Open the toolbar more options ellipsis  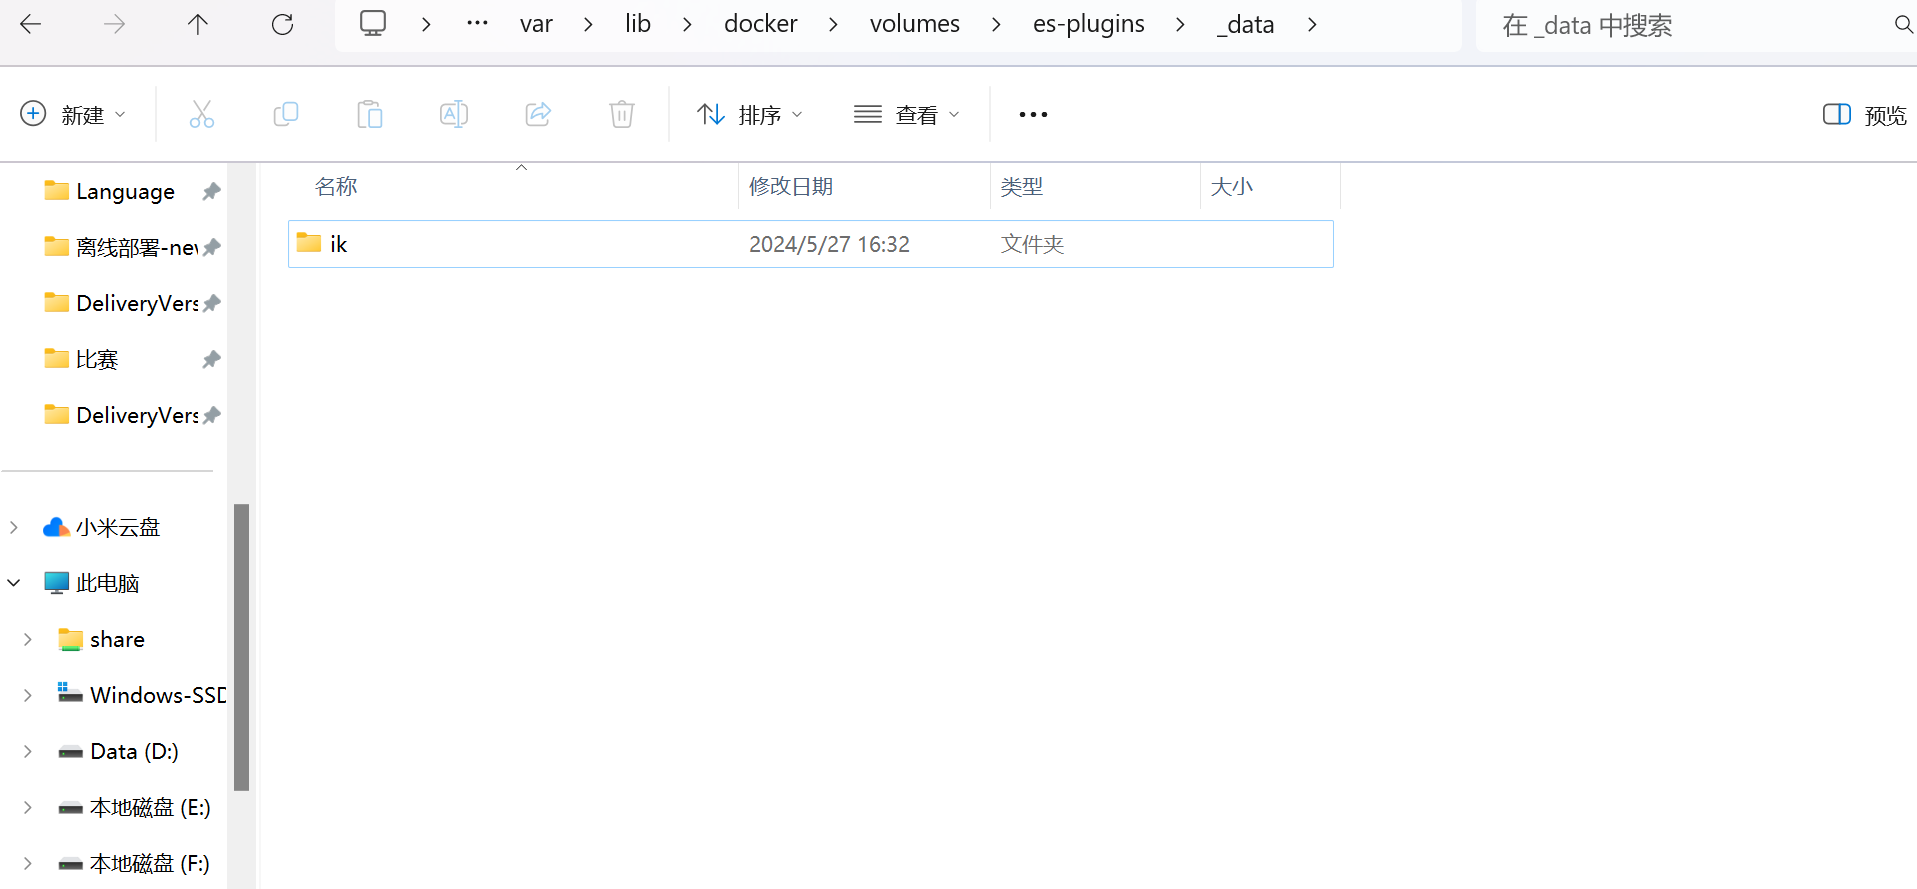pyautogui.click(x=1033, y=115)
